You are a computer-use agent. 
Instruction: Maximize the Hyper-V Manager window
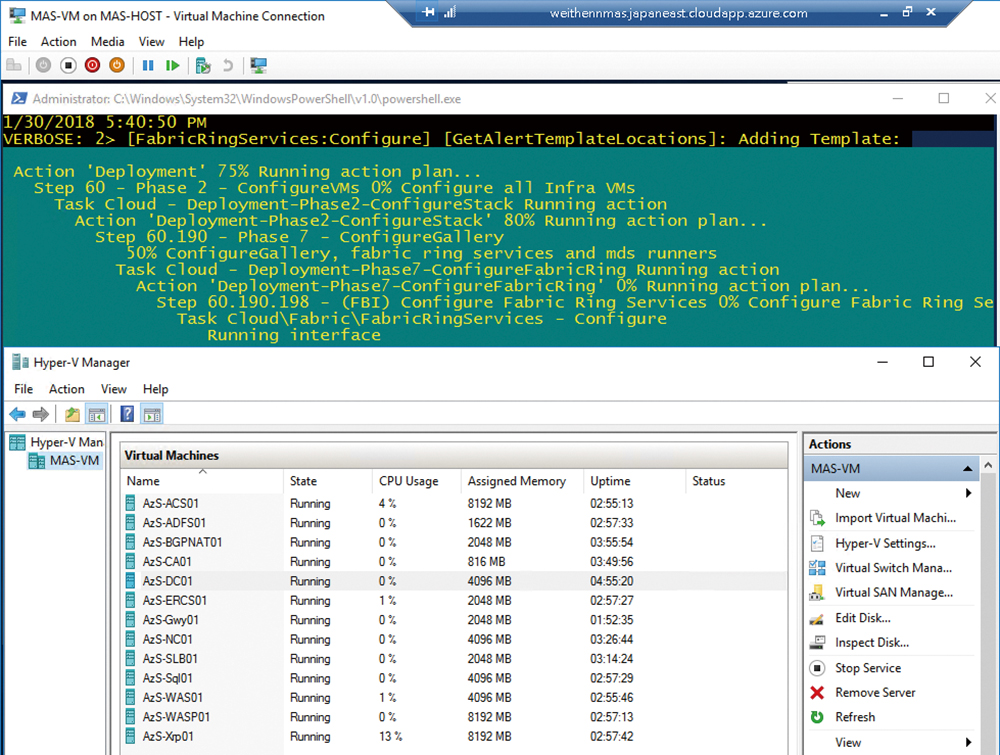[929, 362]
